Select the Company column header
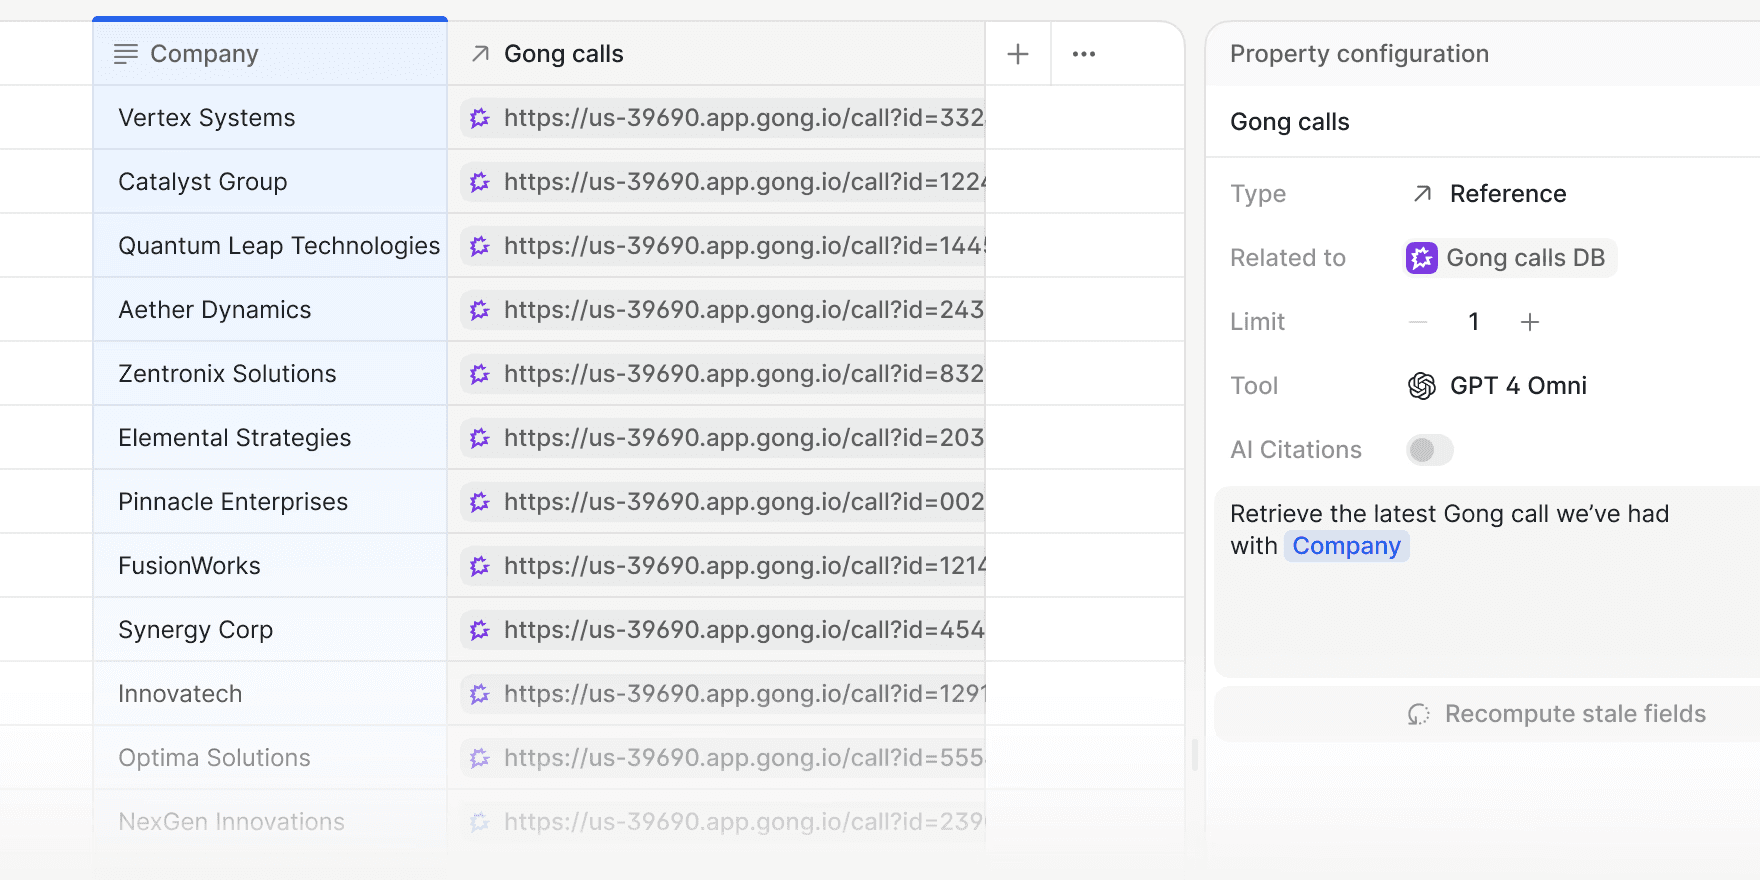The image size is (1760, 880). click(270, 54)
